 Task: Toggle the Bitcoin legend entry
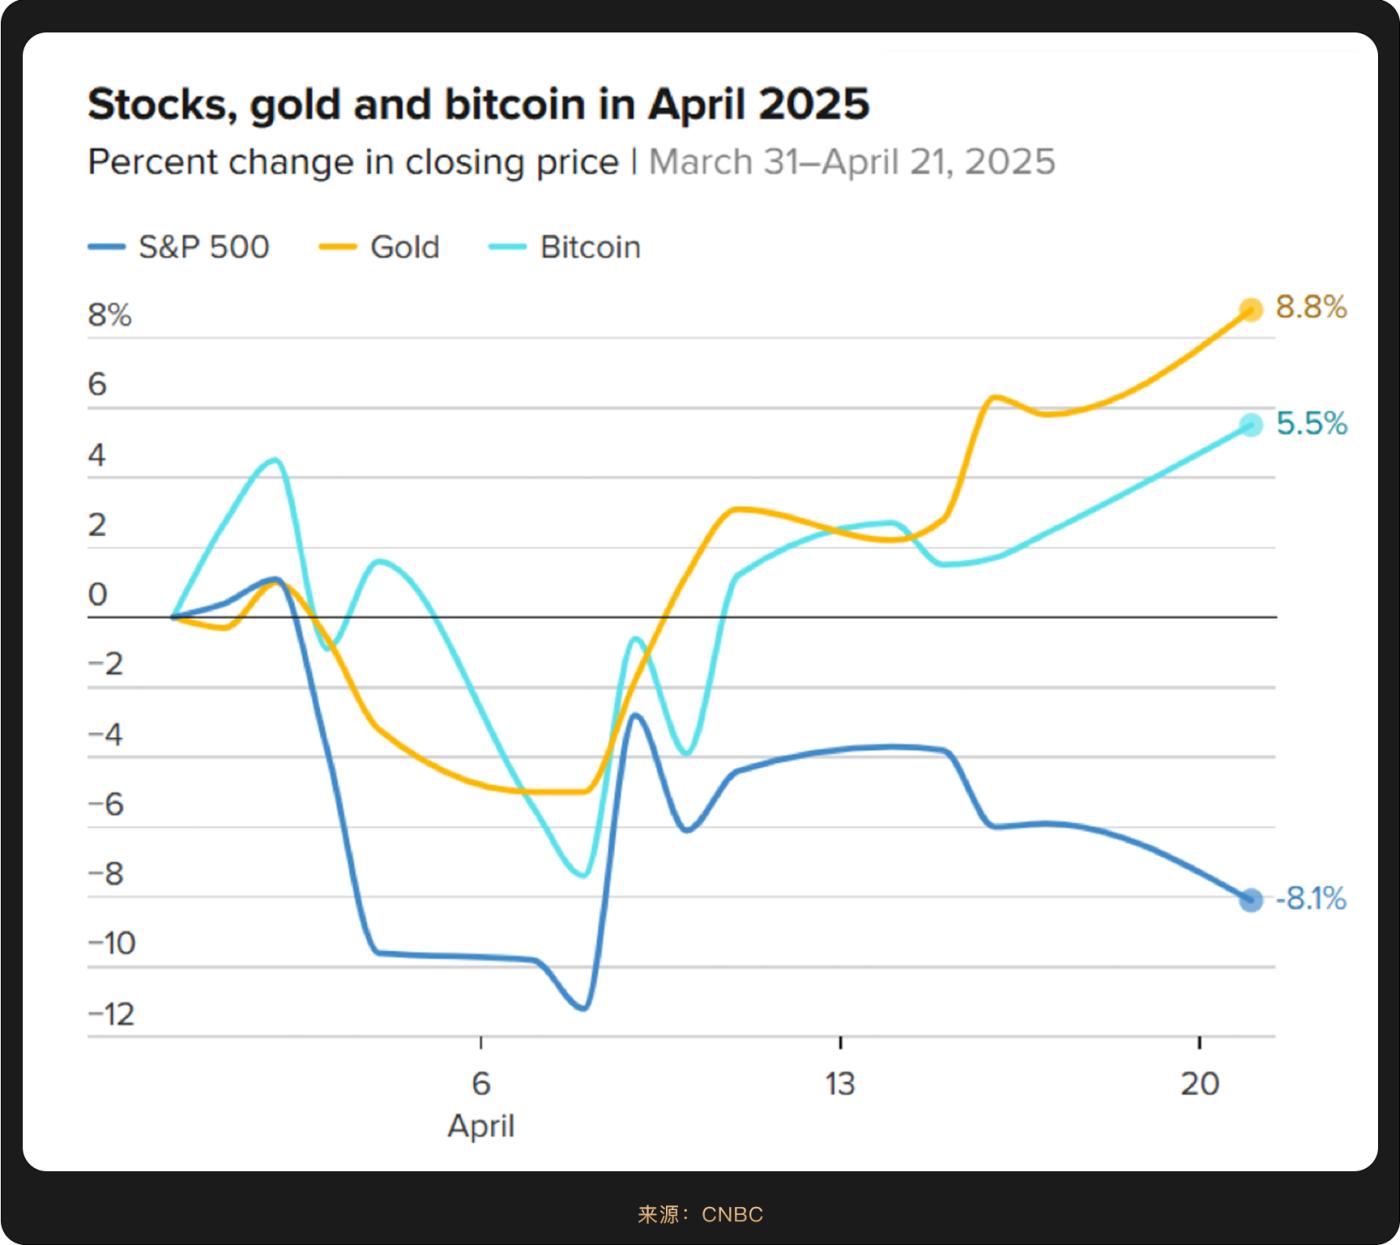(565, 247)
